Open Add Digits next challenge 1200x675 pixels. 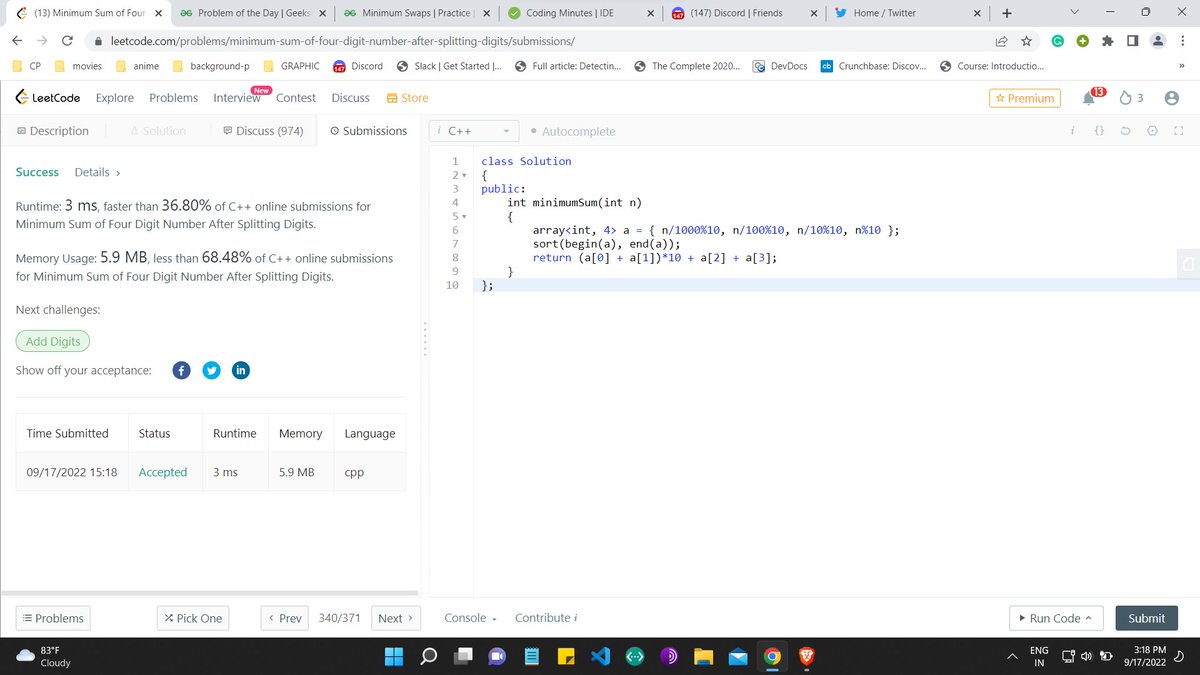(x=53, y=341)
